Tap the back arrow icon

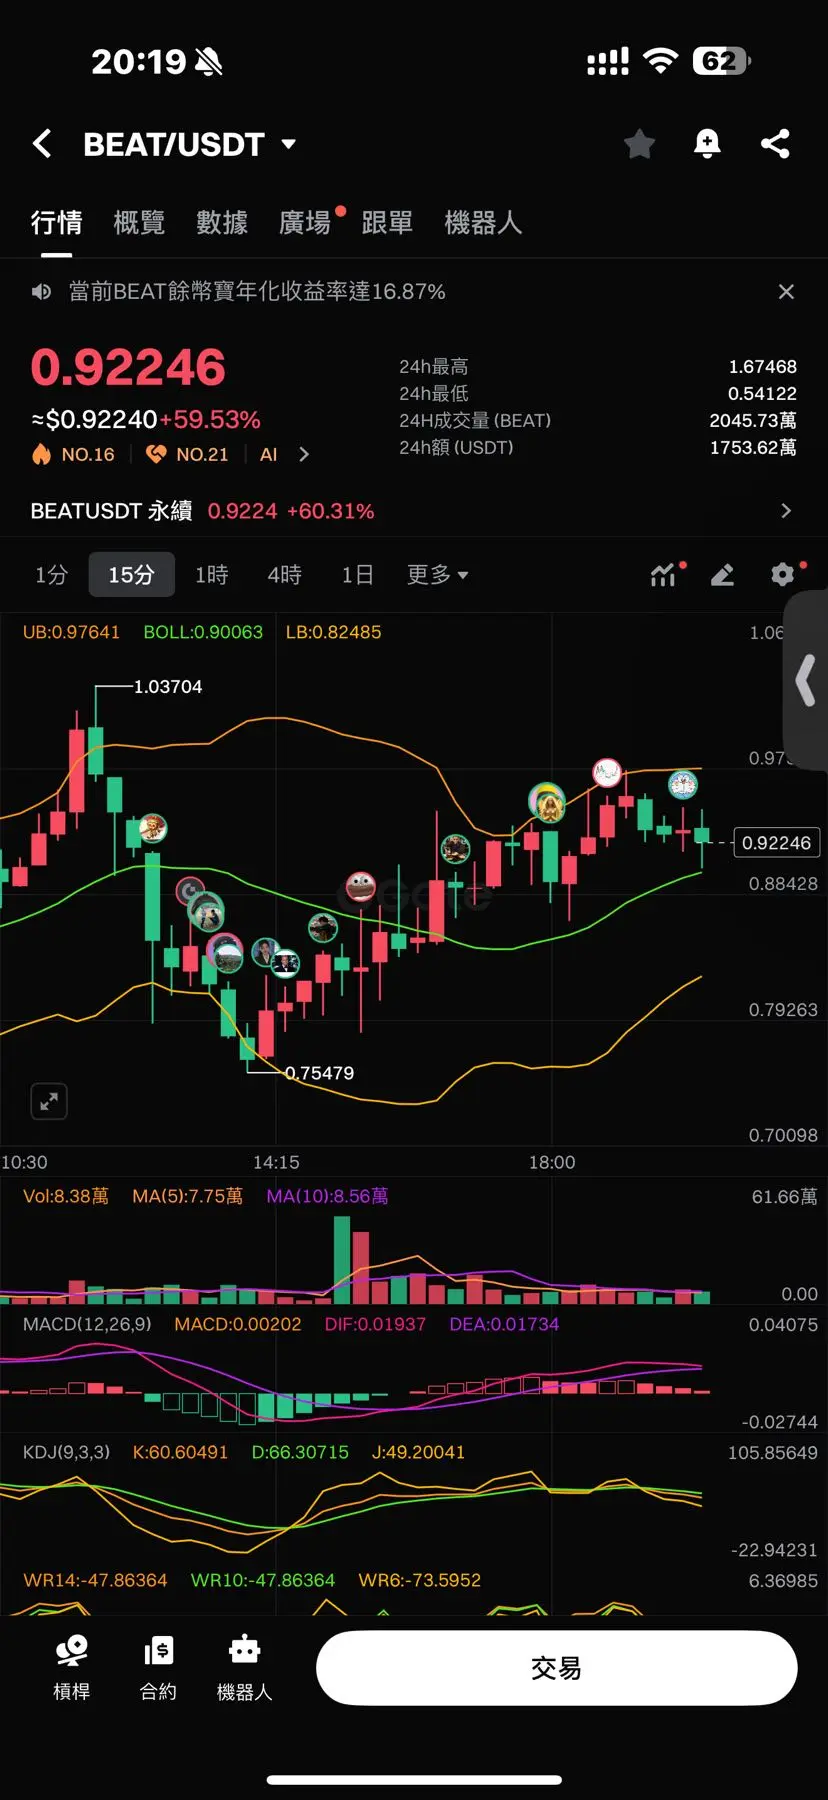[x=42, y=144]
